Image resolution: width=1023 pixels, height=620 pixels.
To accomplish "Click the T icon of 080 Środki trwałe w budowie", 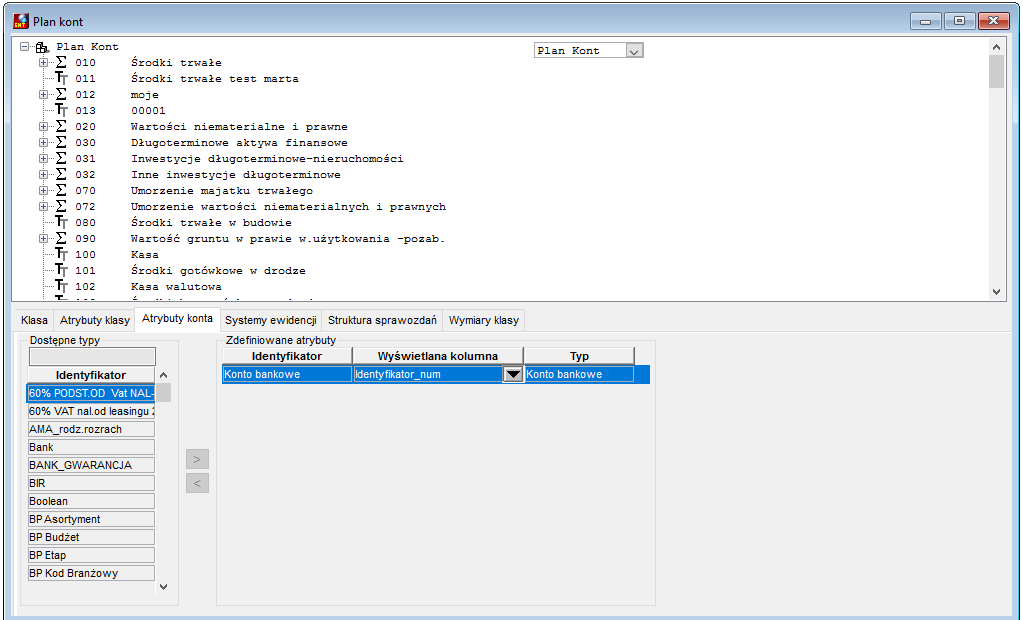I will [61, 223].
